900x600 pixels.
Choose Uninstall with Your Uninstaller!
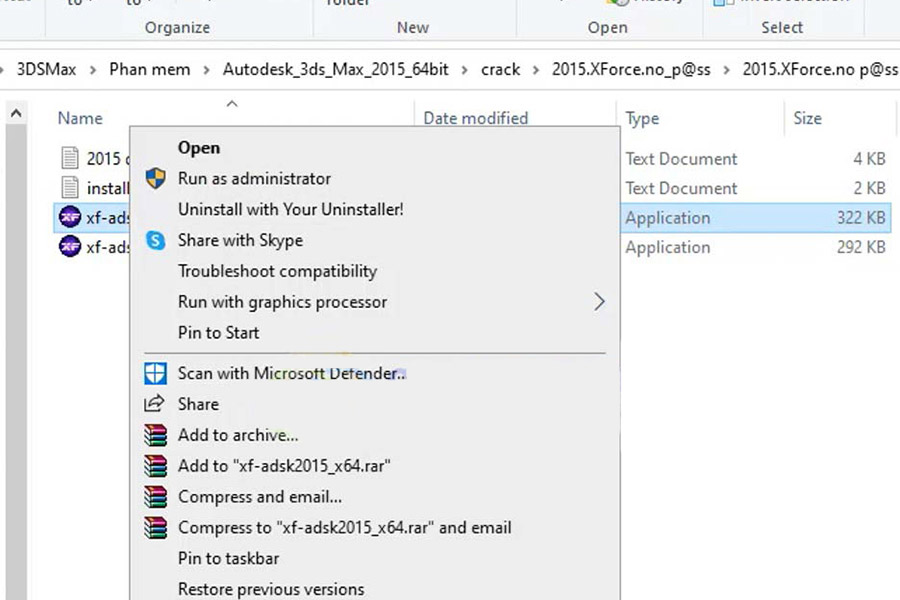[x=290, y=209]
